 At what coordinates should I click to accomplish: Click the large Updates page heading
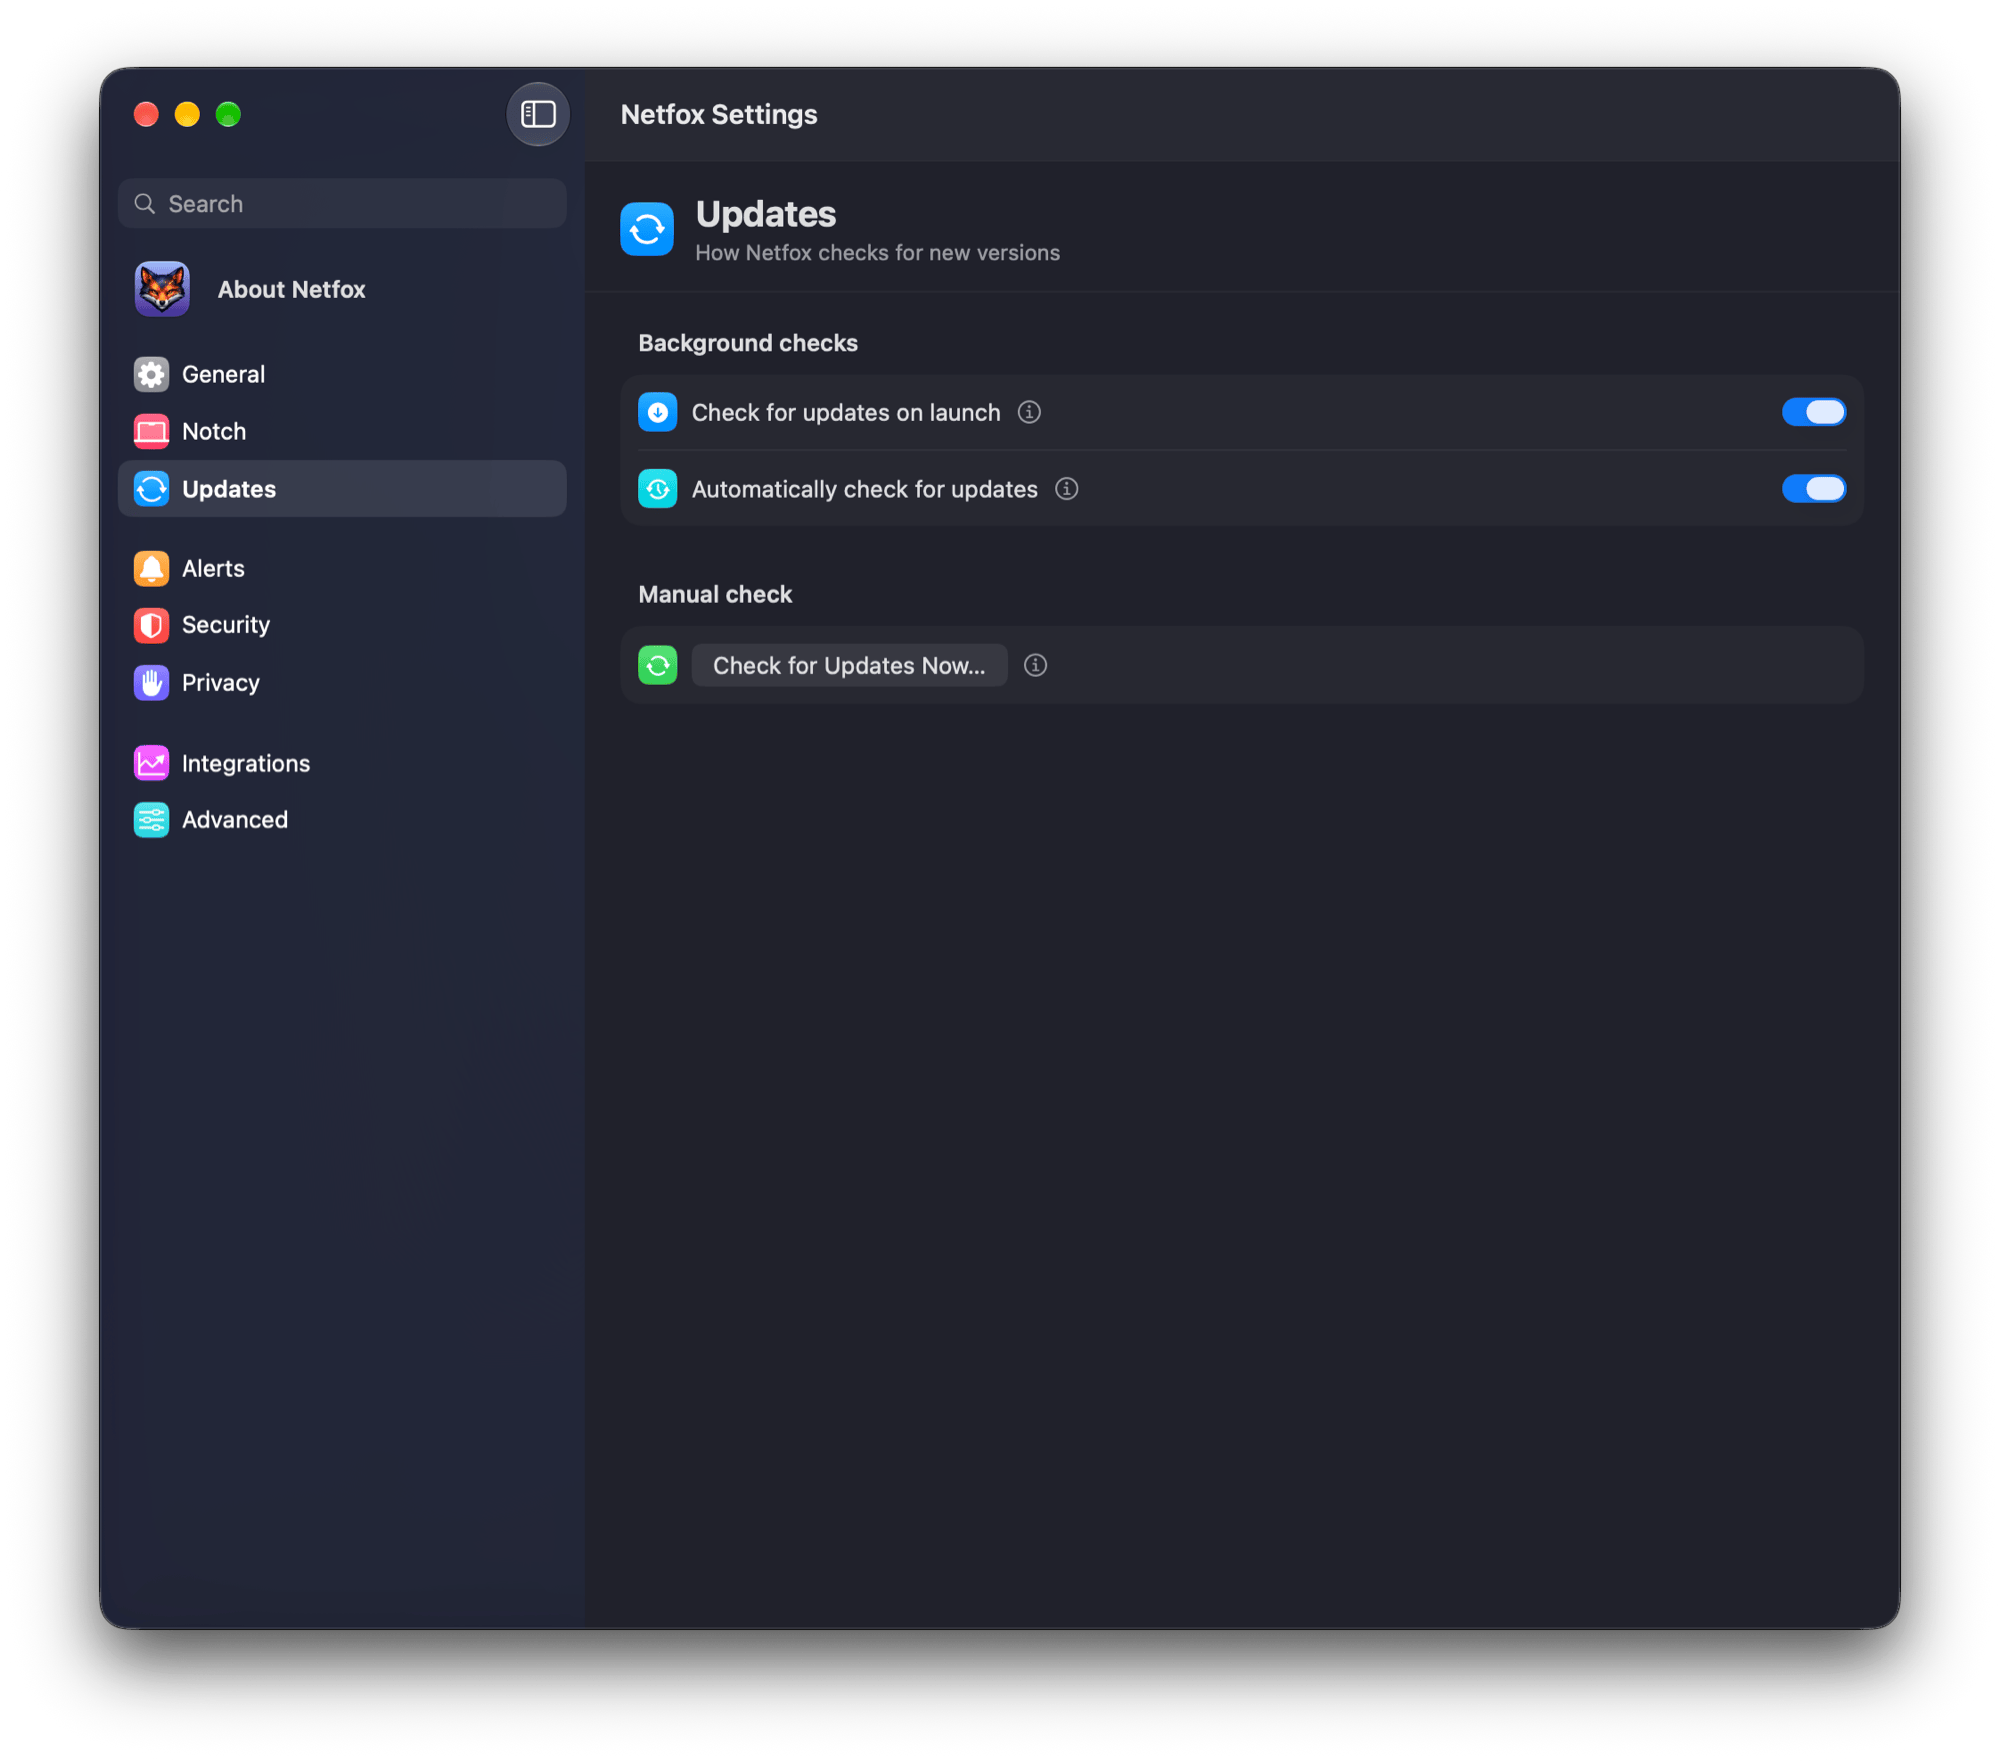pos(766,214)
